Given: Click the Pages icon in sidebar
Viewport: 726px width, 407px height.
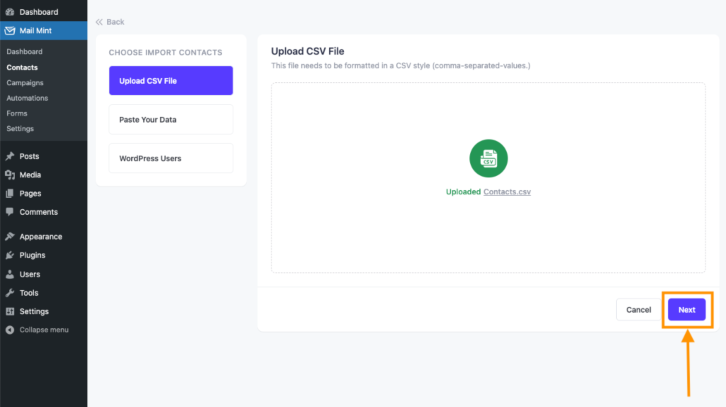Looking at the screenshot, I should tap(10, 193).
